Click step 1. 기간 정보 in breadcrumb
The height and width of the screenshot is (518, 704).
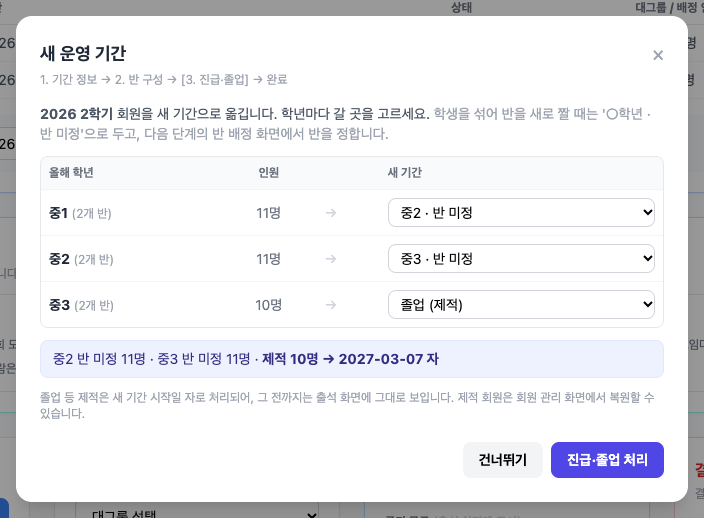[69, 79]
